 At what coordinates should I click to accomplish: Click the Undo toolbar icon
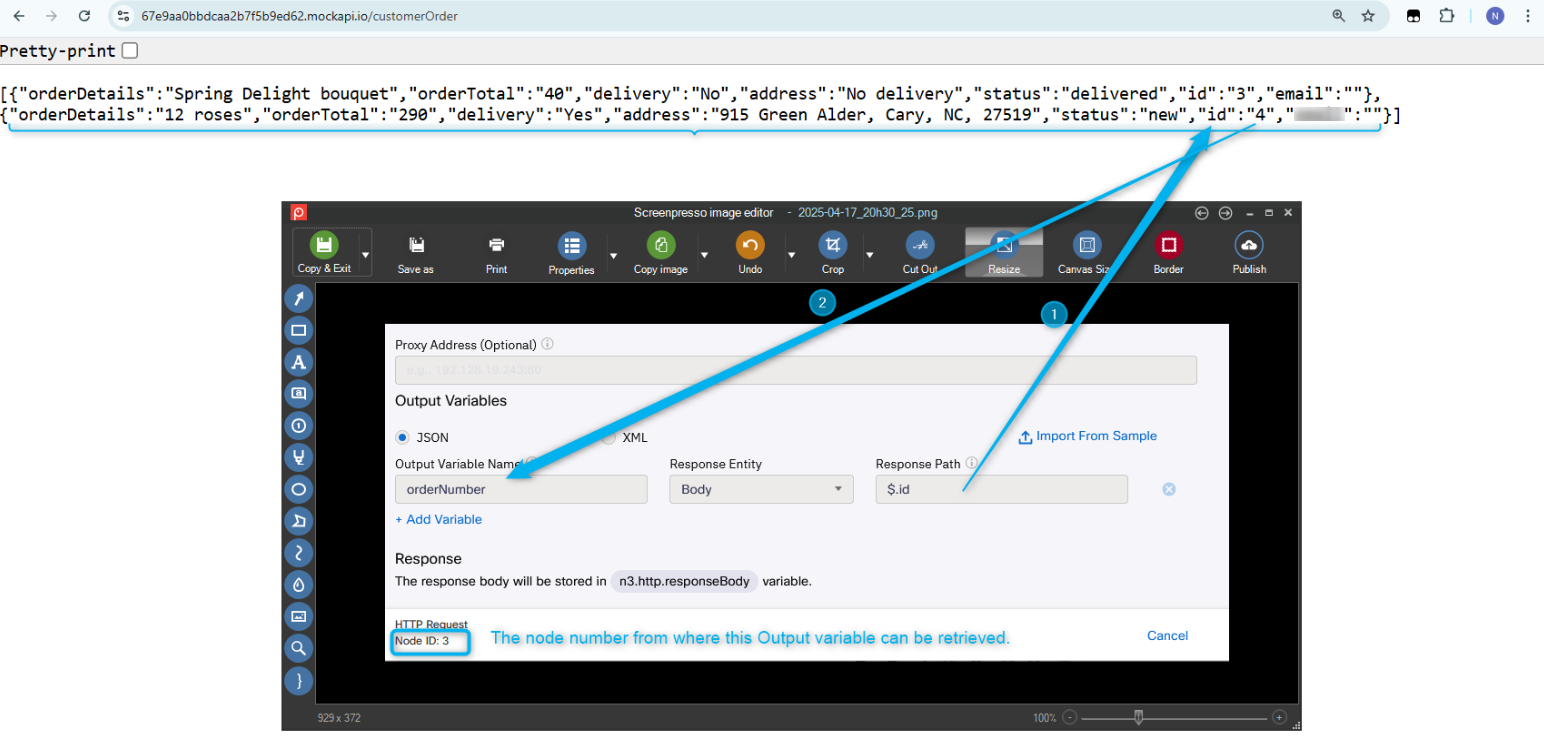pos(750,246)
